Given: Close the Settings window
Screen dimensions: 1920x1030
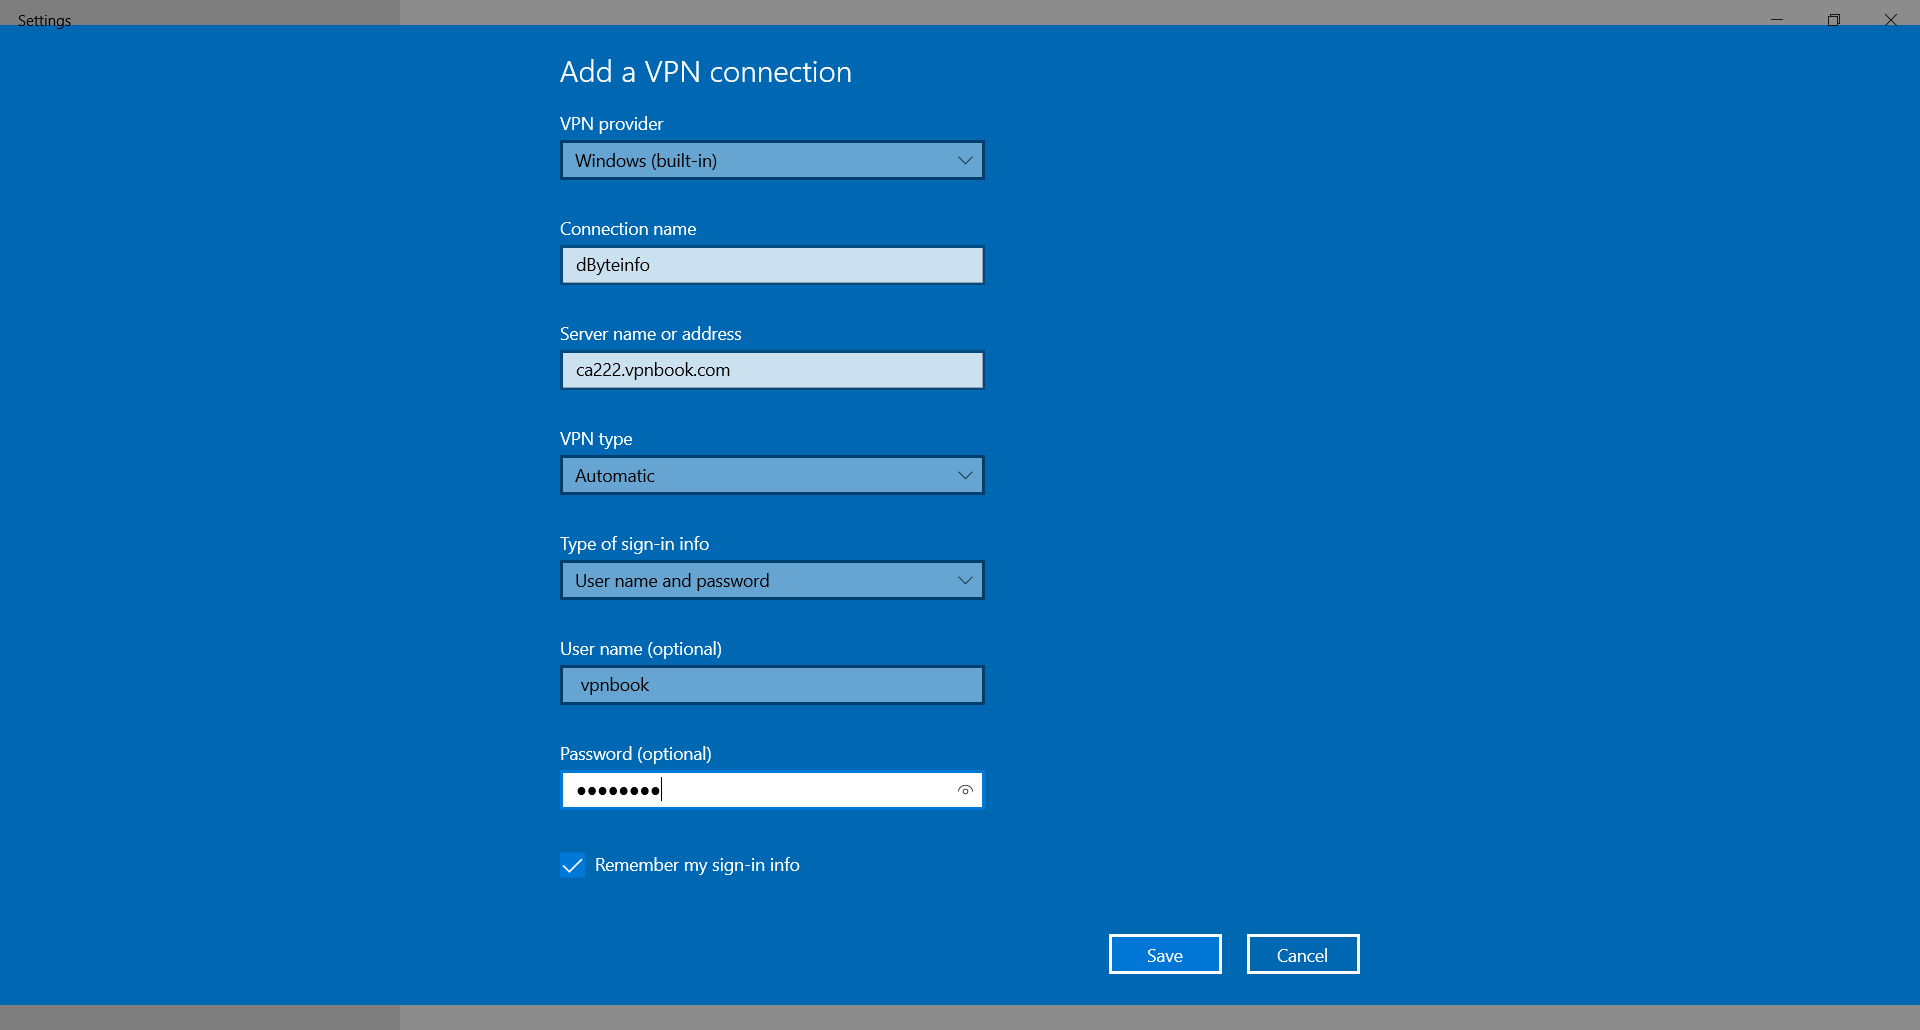Looking at the screenshot, I should 1891,19.
